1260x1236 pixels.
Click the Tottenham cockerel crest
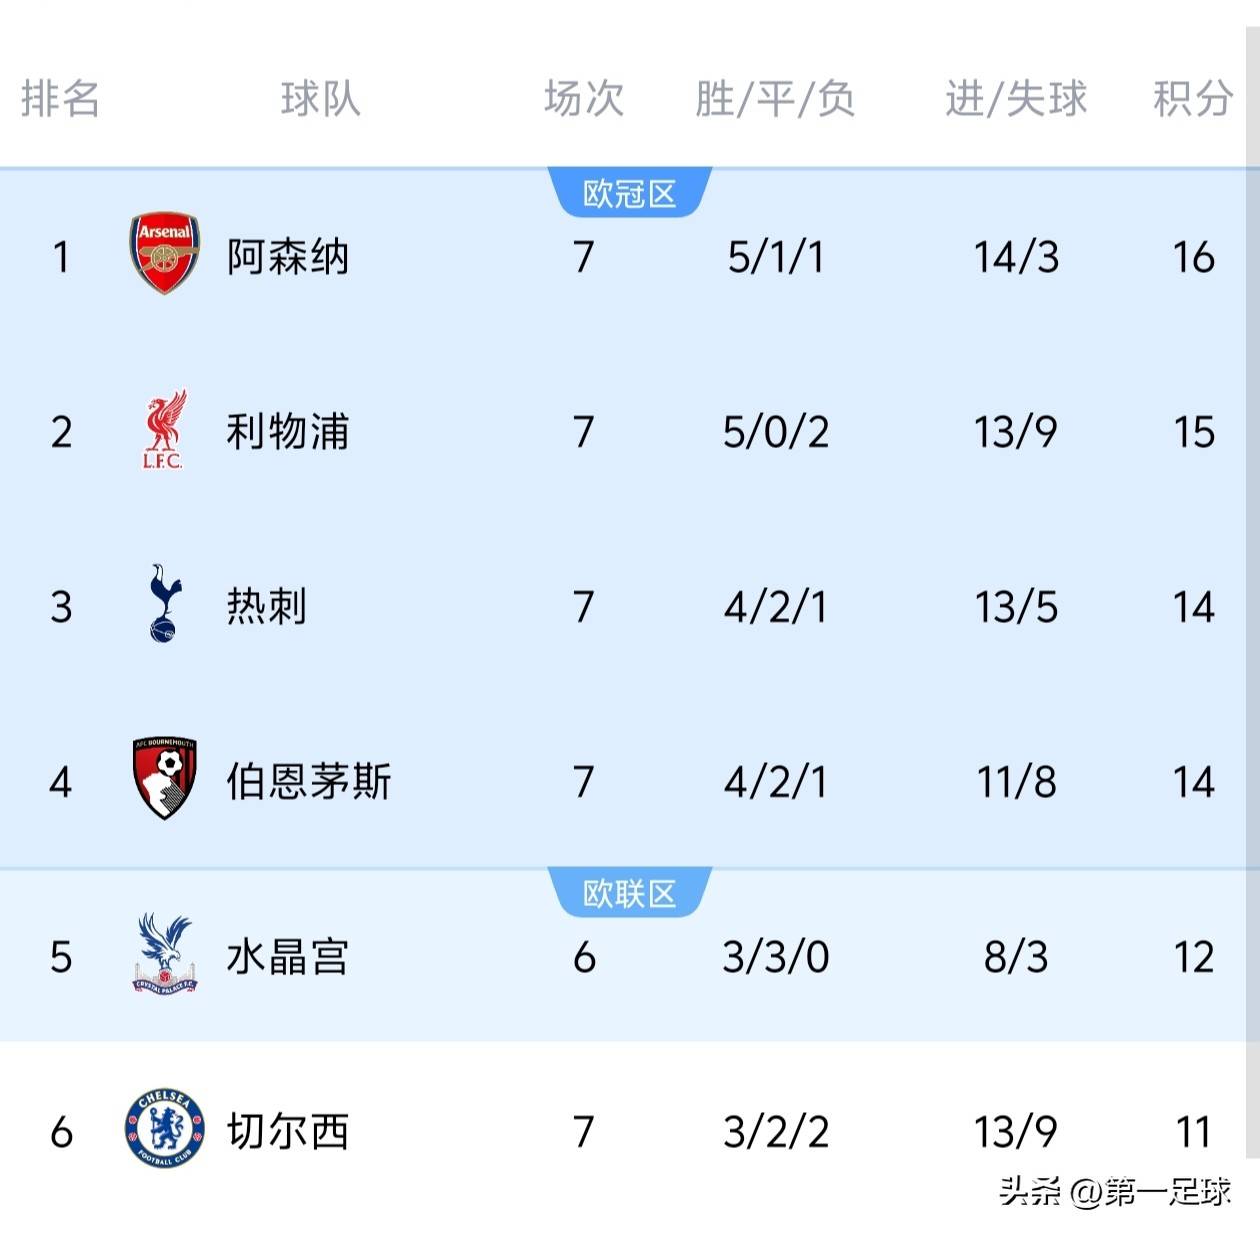click(x=164, y=603)
